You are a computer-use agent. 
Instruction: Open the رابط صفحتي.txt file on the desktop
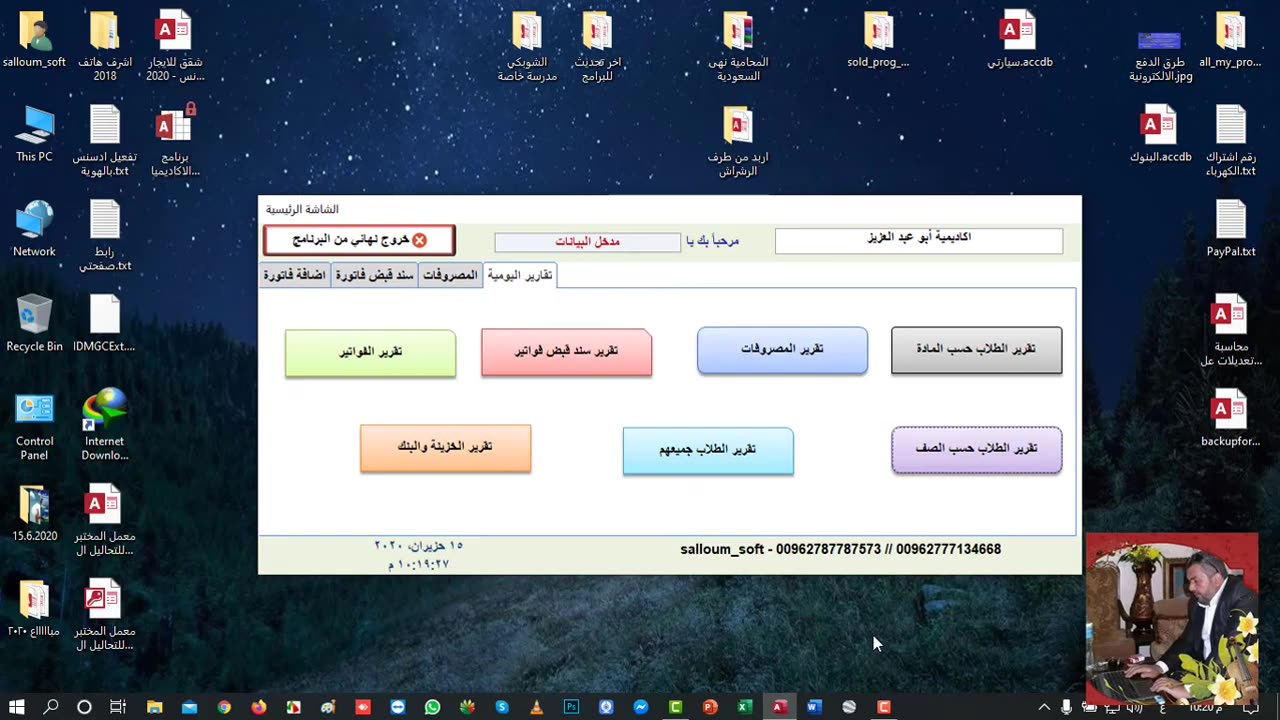pyautogui.click(x=105, y=237)
